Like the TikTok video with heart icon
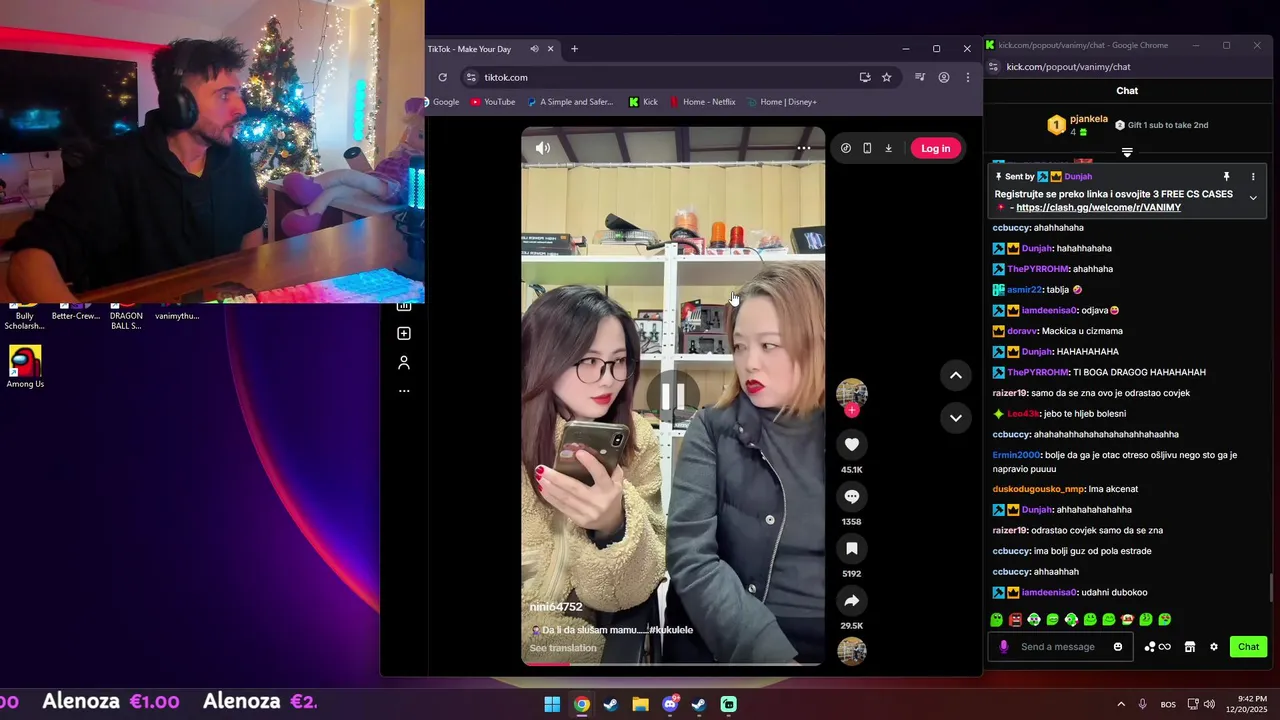Image resolution: width=1280 pixels, height=720 pixels. pos(852,445)
